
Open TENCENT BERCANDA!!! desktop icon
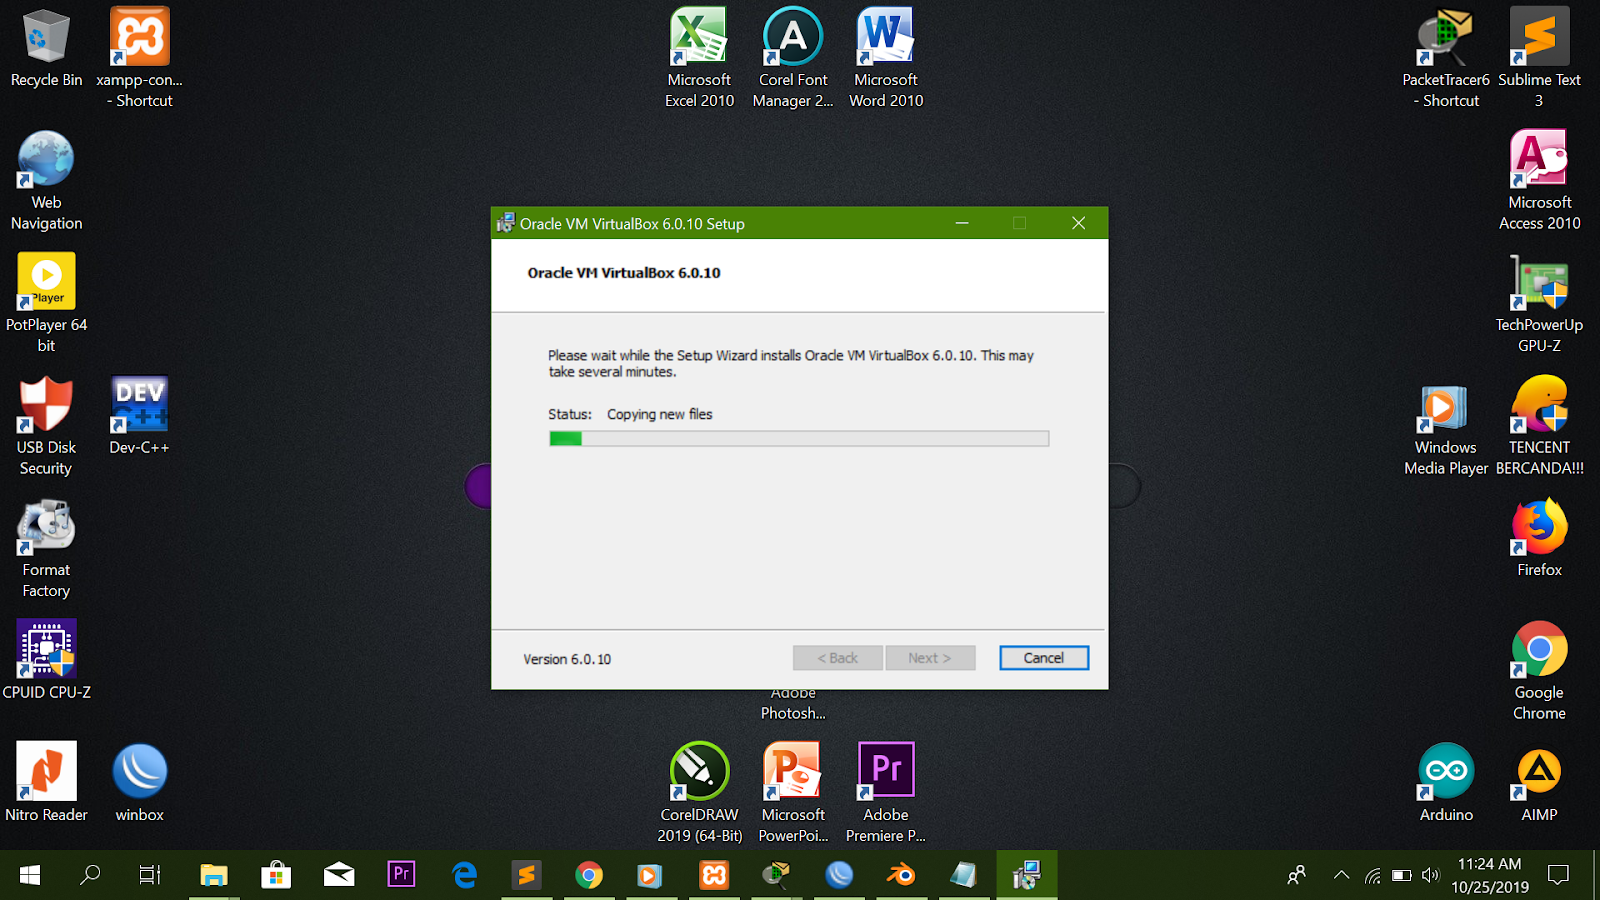[x=1539, y=426]
